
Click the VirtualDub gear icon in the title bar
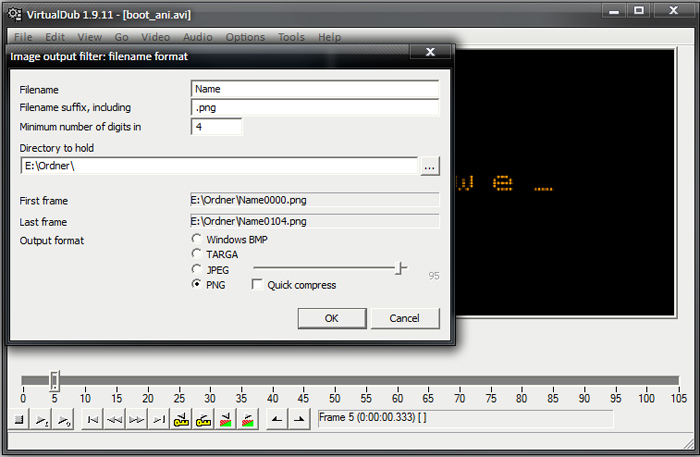(x=15, y=14)
